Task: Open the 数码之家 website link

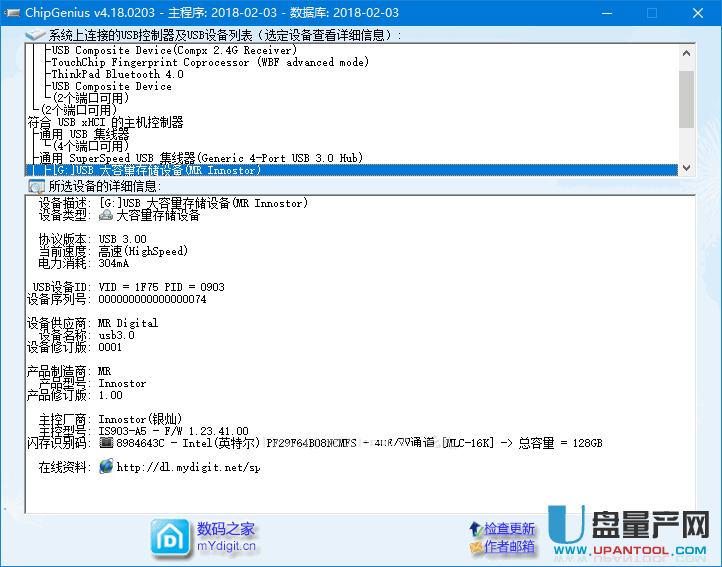Action: point(226,529)
